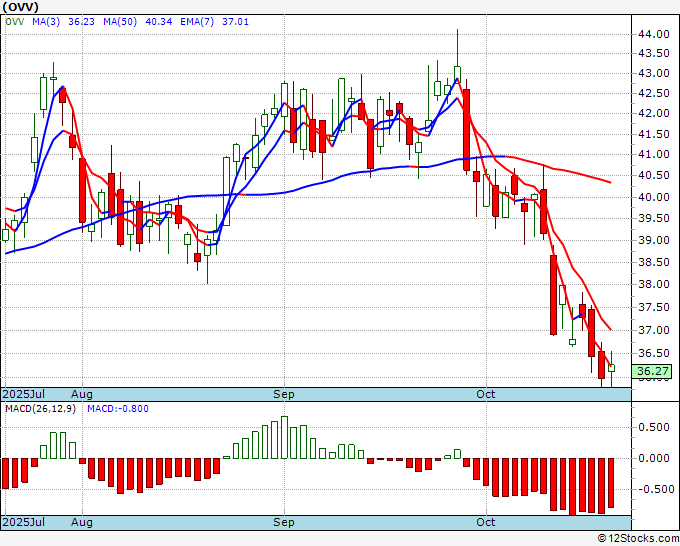Click the EMA(7) value 37.01
The width and height of the screenshot is (680, 546).
[235, 22]
